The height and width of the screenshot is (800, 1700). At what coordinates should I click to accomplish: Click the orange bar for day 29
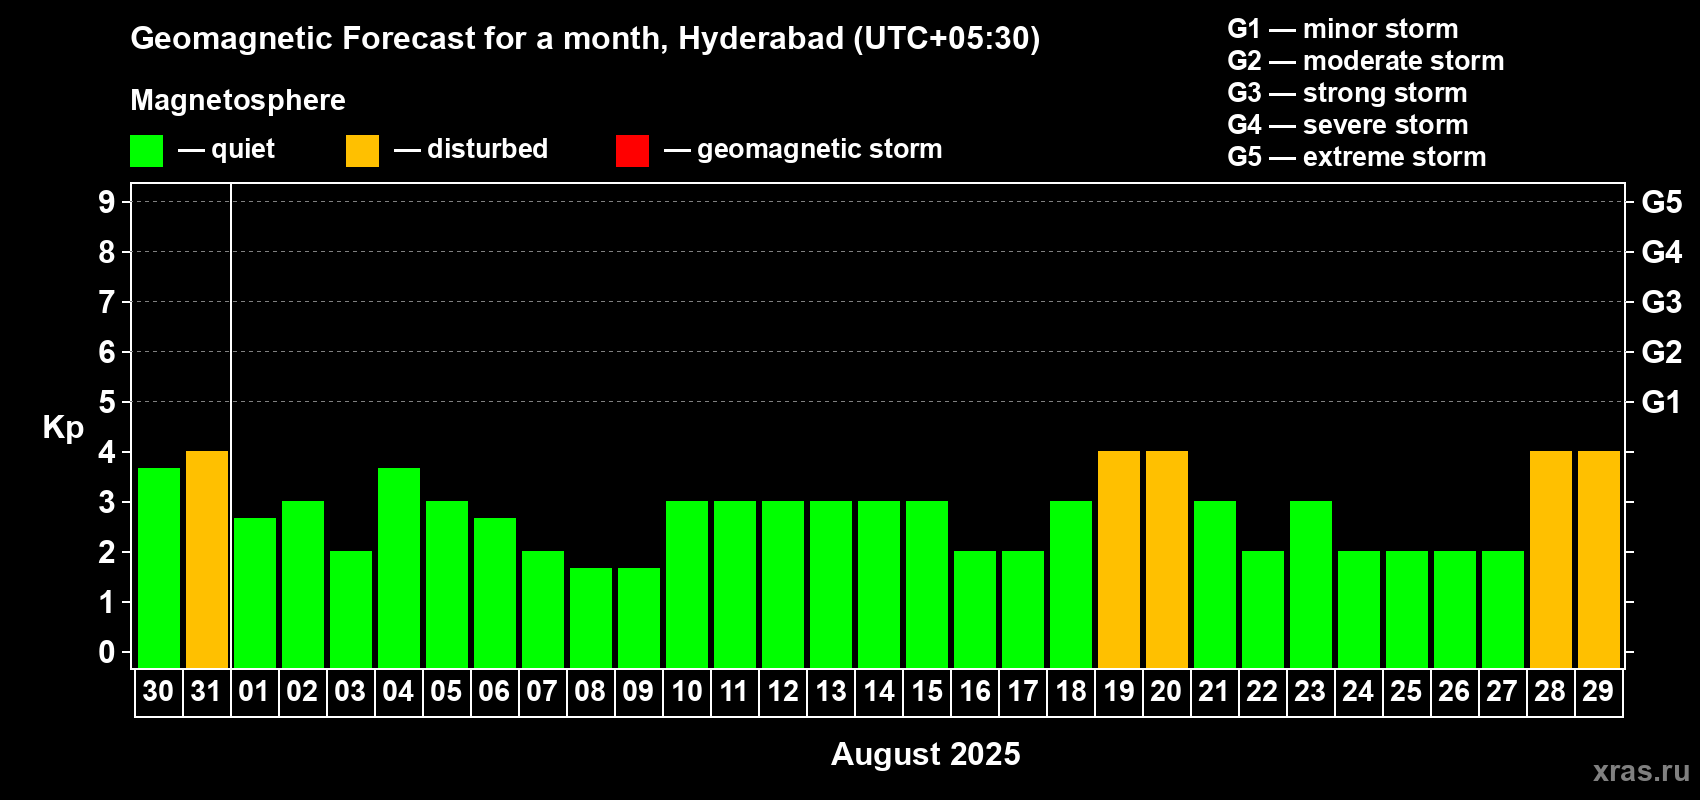click(x=1599, y=560)
